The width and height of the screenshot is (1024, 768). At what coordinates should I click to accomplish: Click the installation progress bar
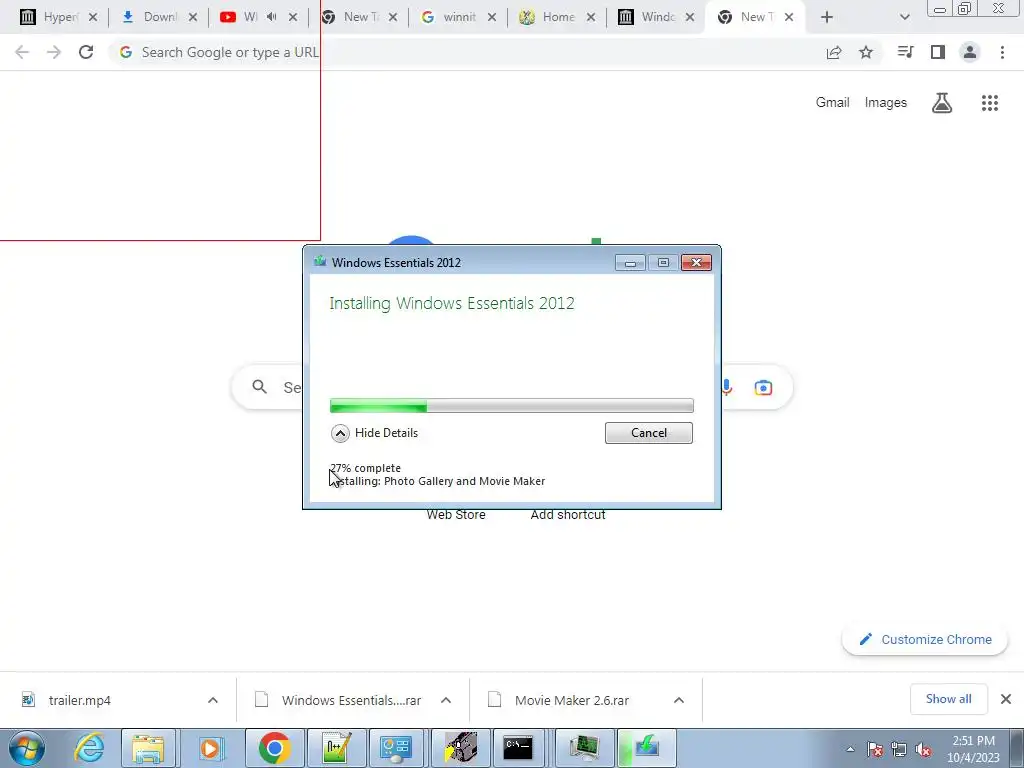(x=511, y=406)
